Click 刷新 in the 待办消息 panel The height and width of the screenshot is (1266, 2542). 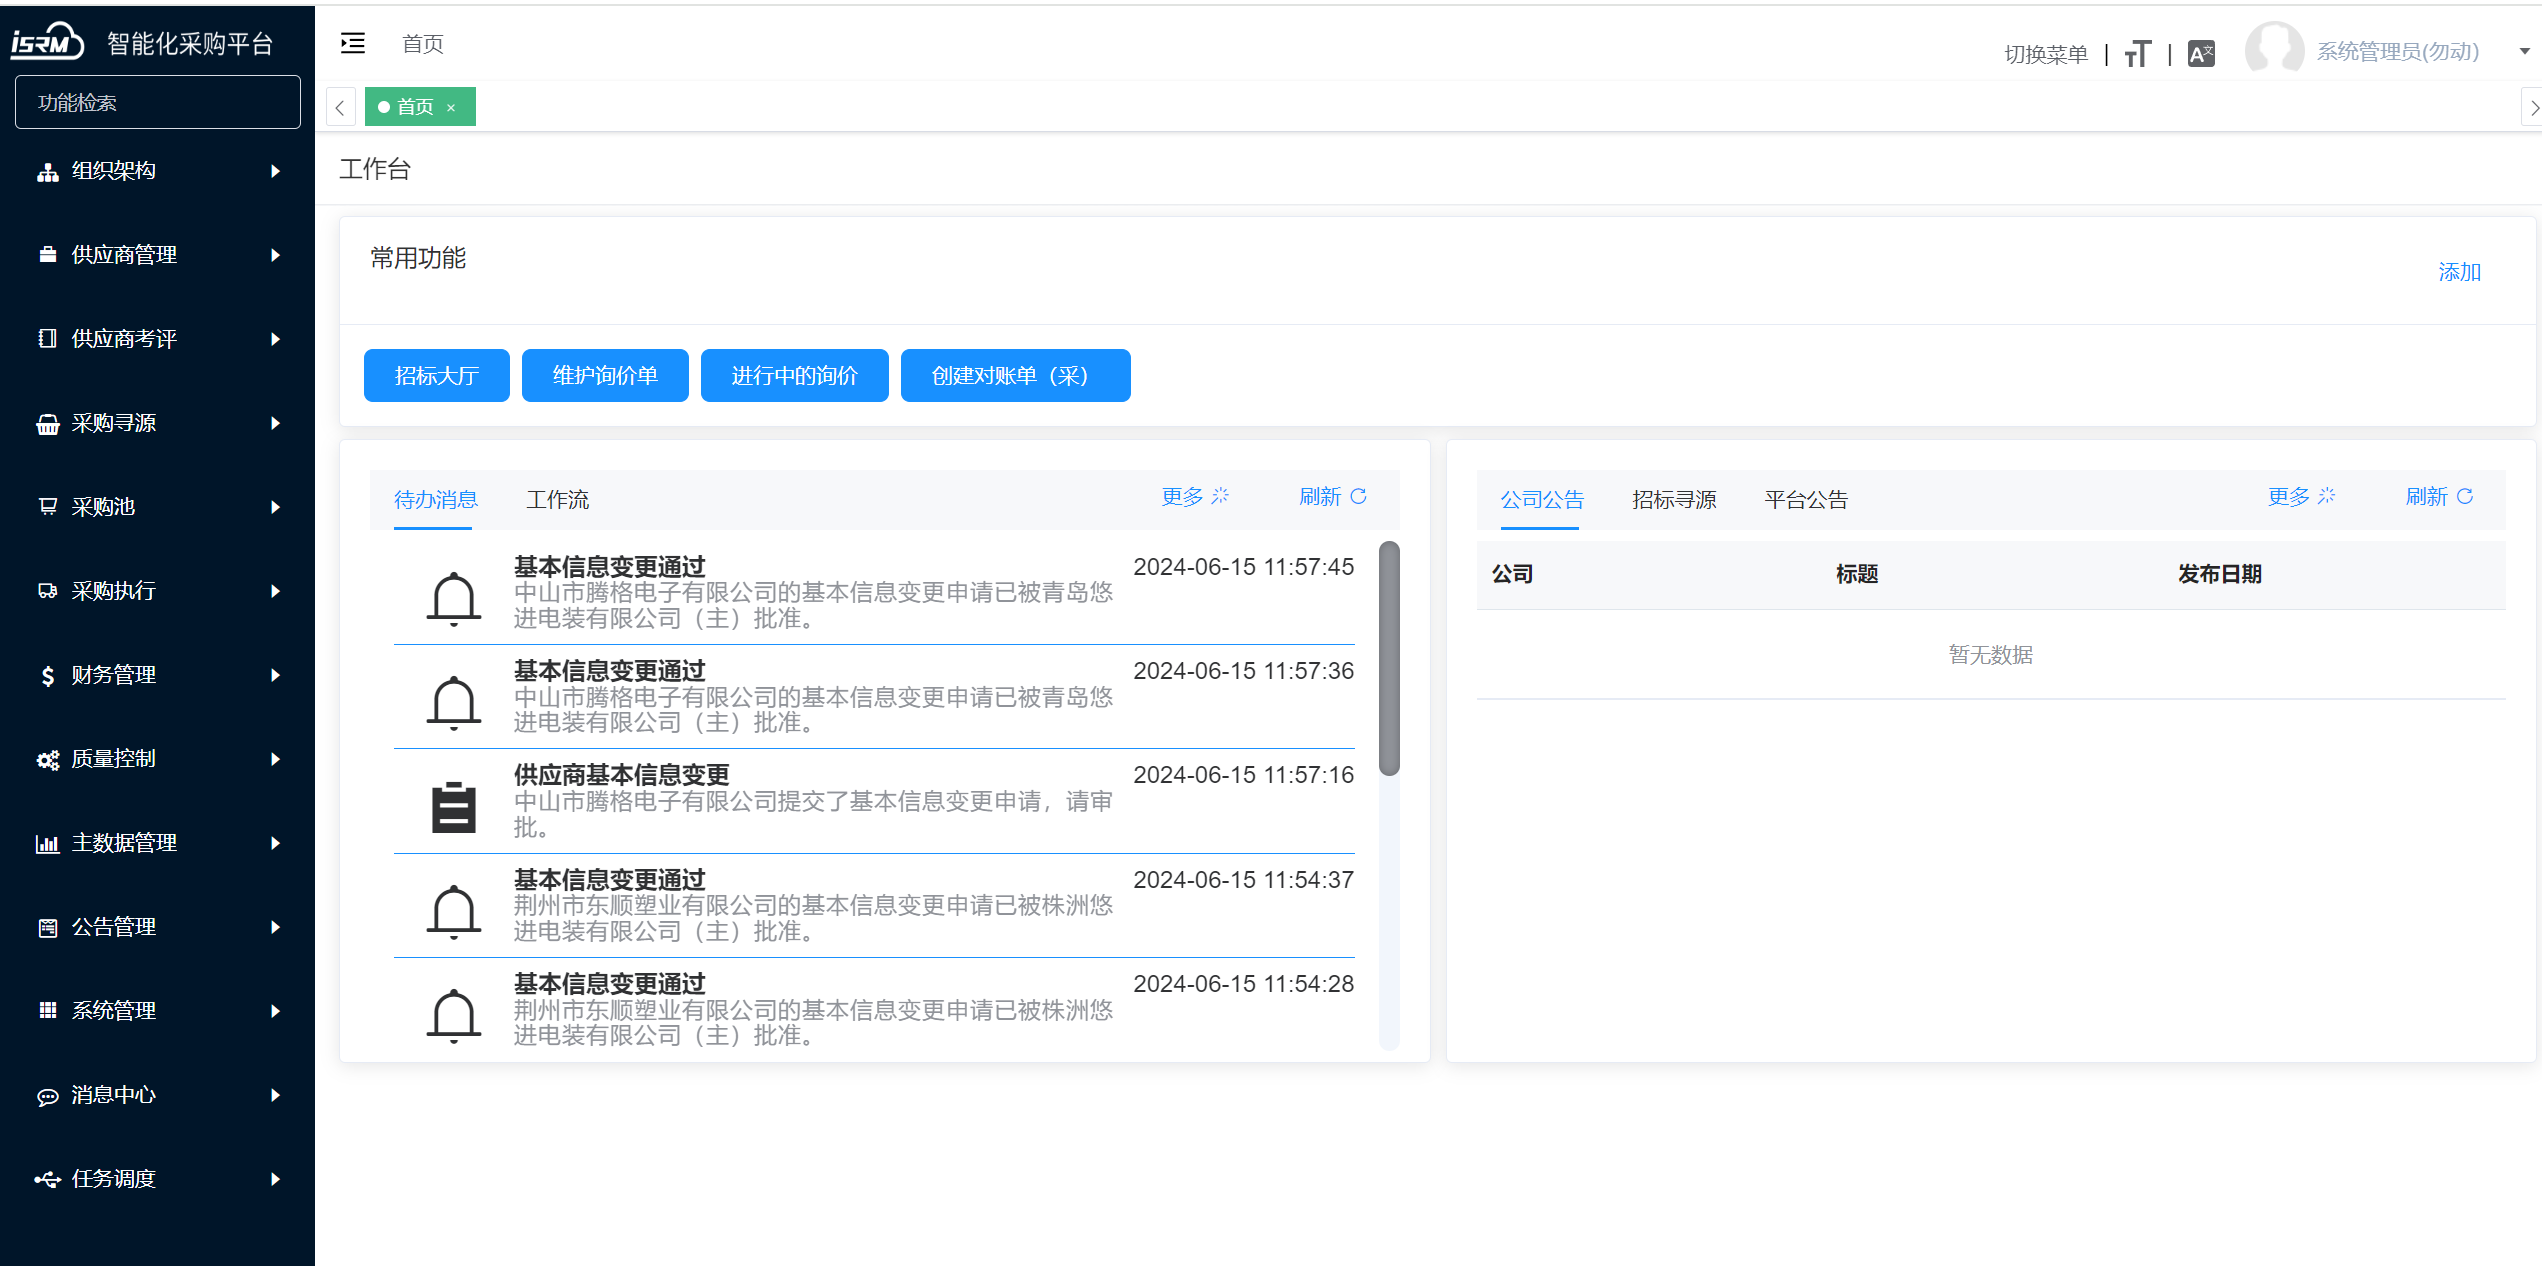coord(1332,496)
